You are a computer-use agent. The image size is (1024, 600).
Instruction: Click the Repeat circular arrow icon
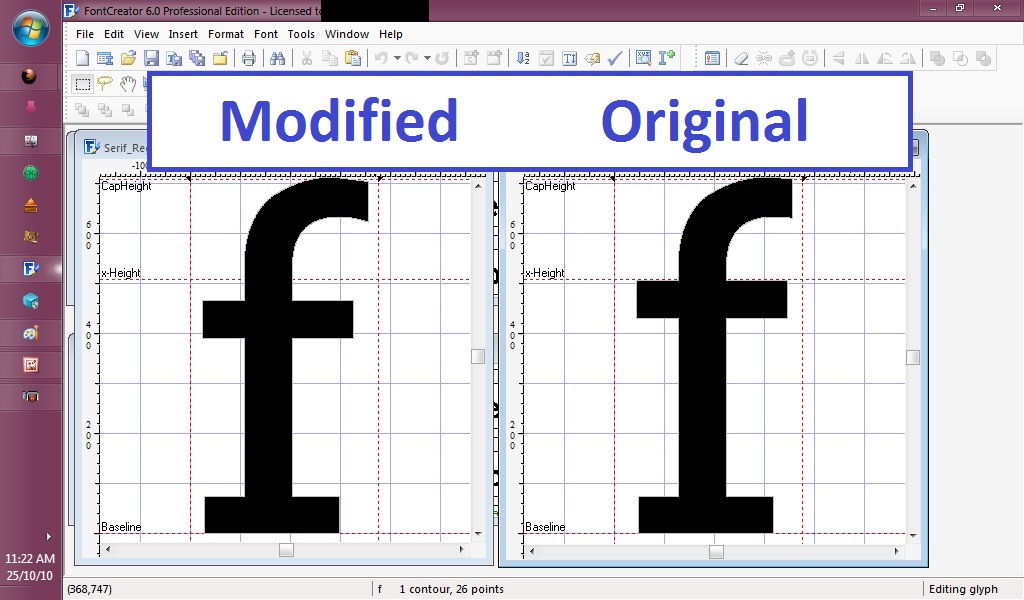pyautogui.click(x=442, y=59)
